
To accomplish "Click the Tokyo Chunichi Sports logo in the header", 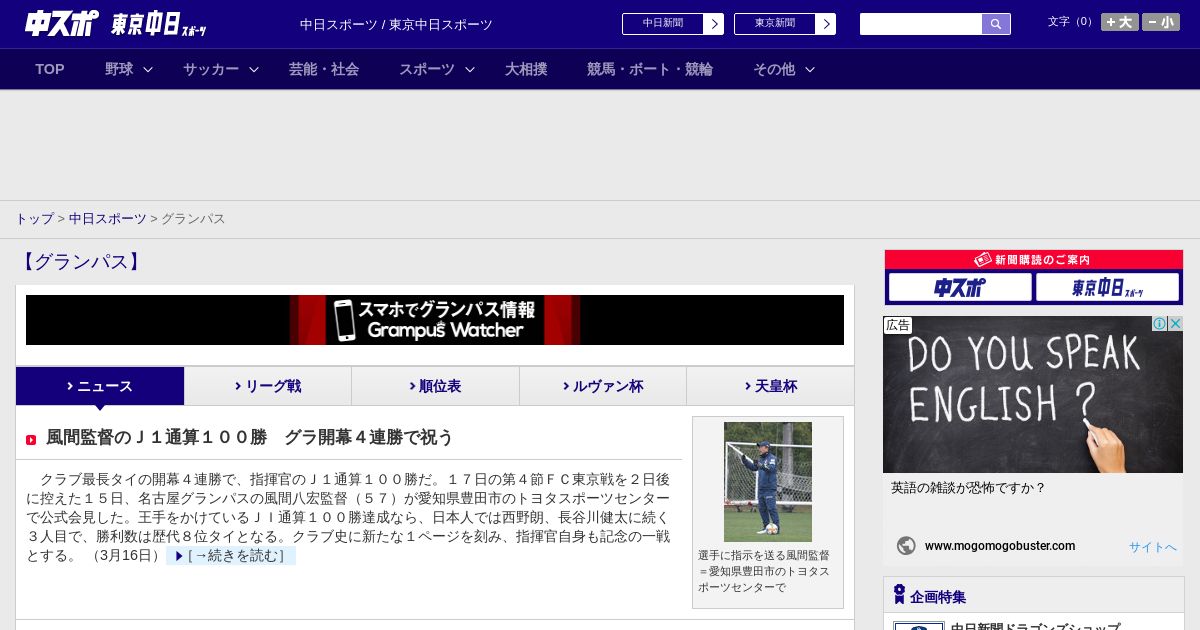I will click(x=159, y=24).
